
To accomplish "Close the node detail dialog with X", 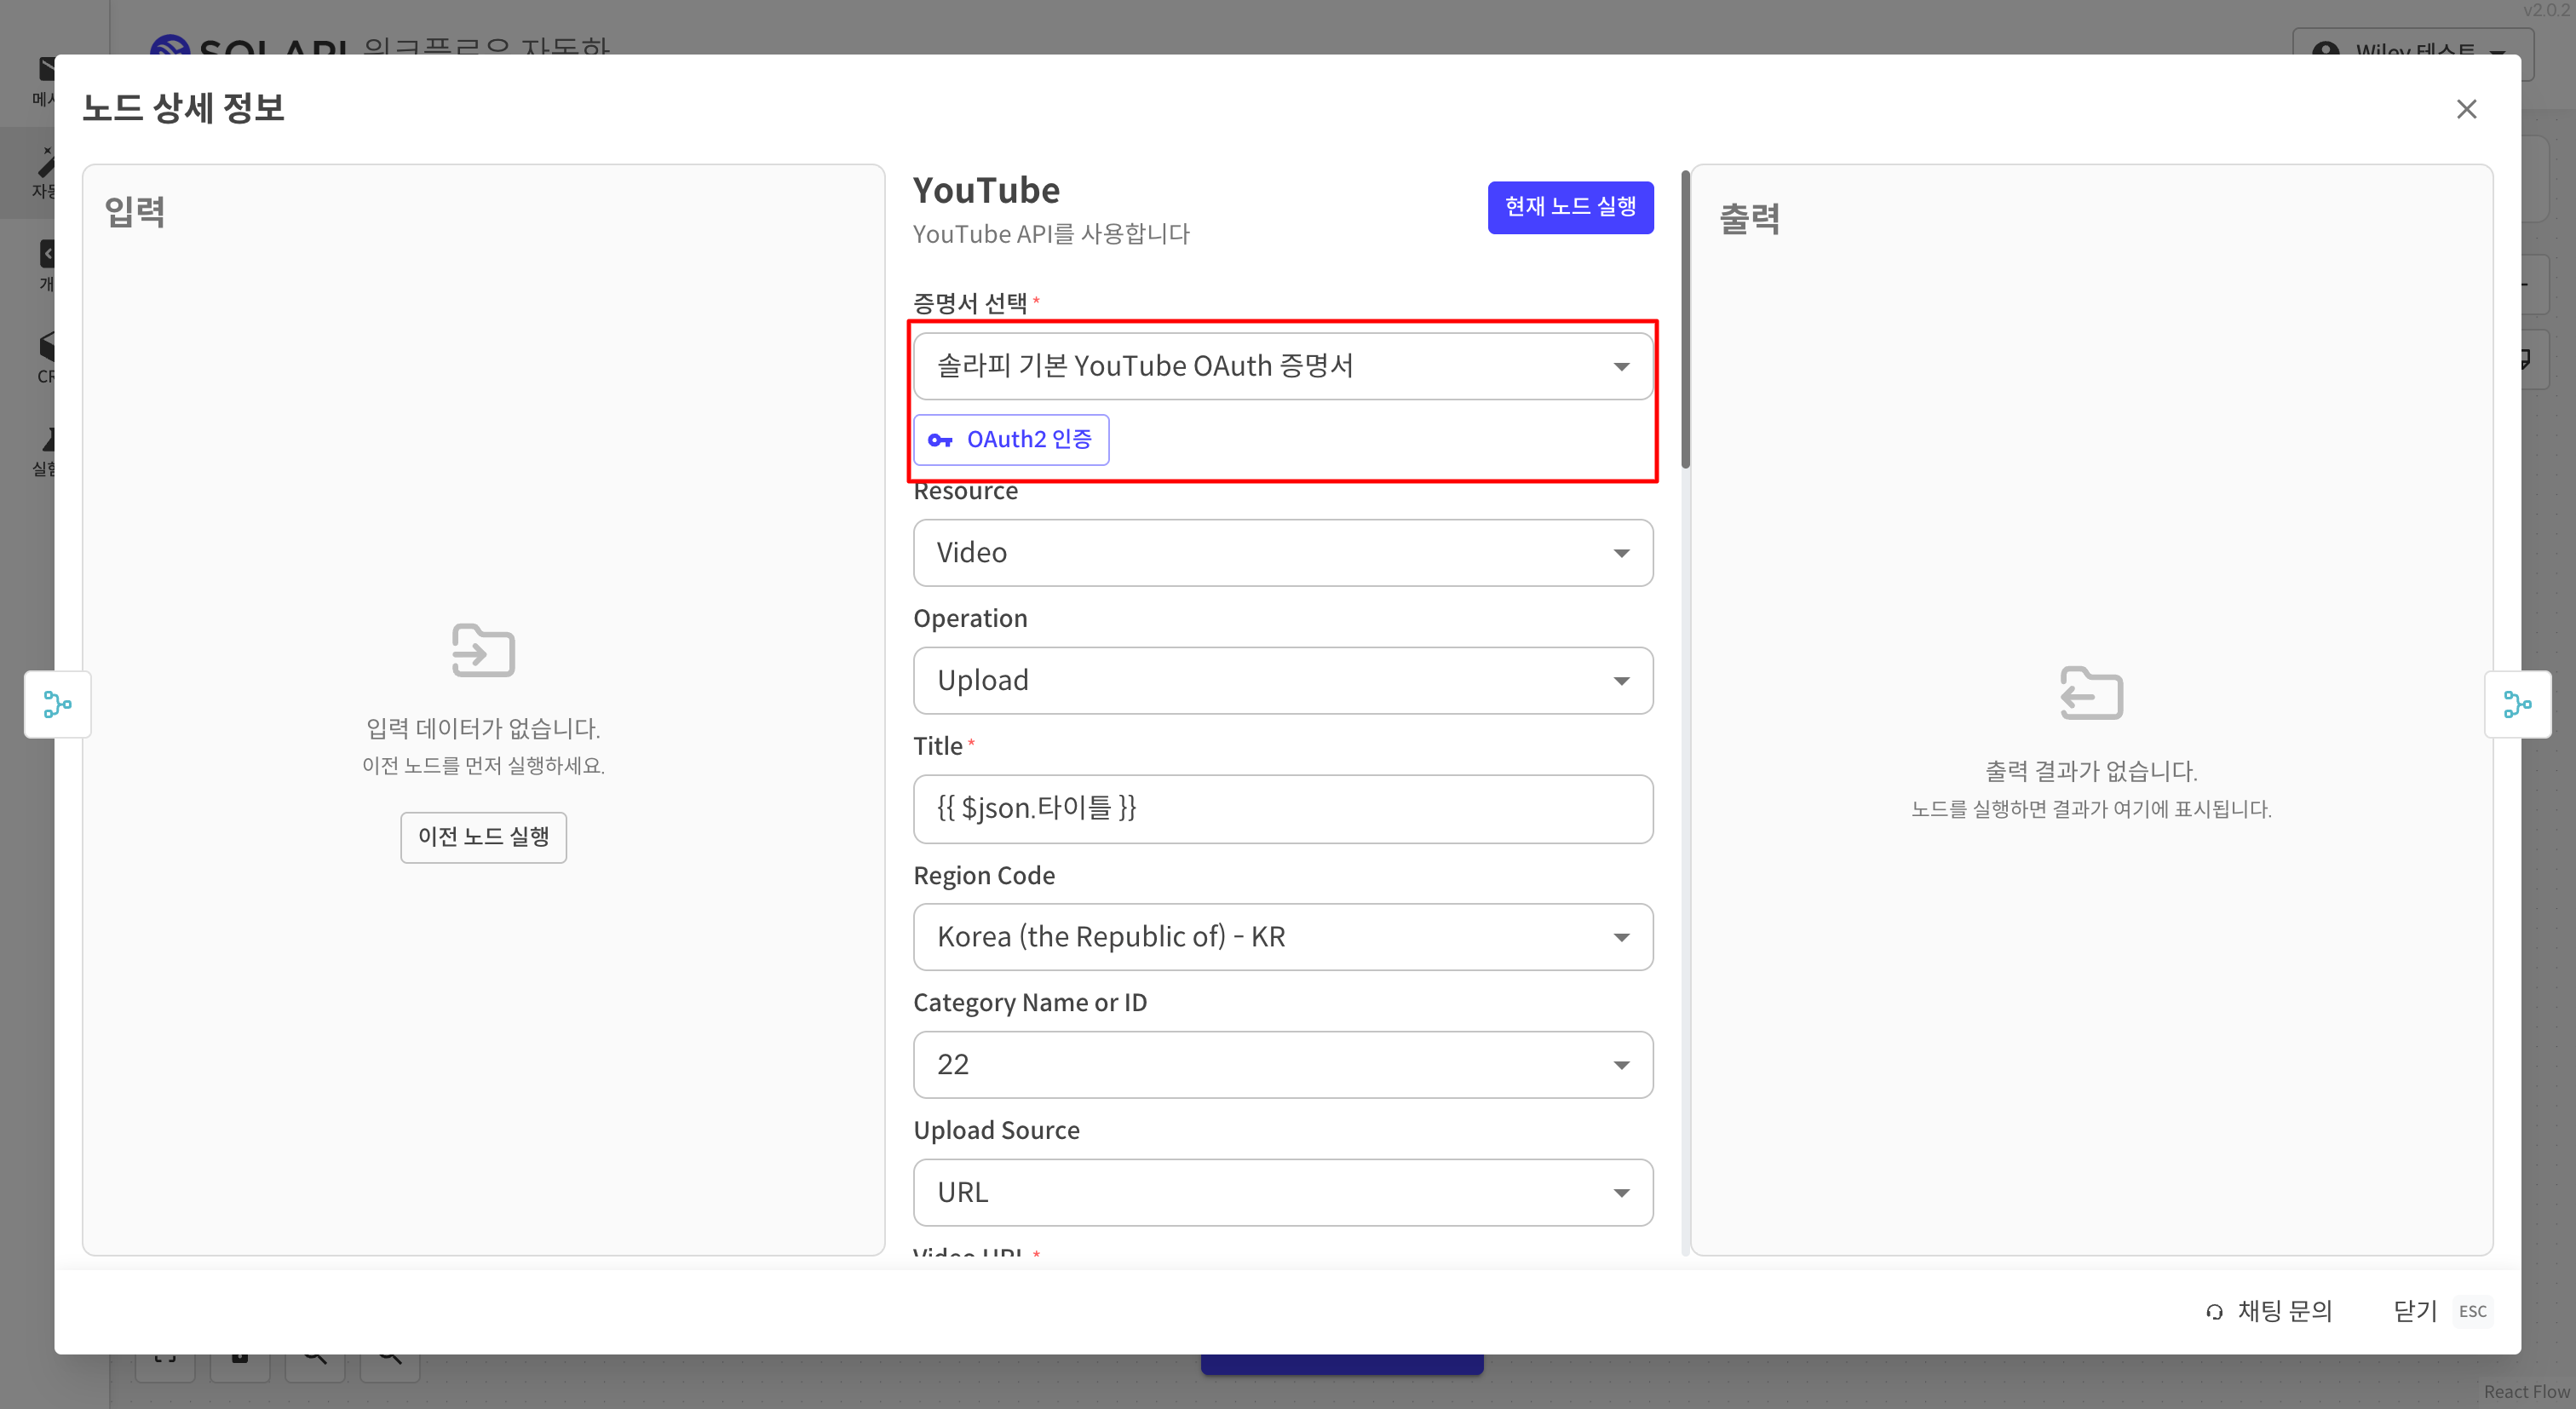I will coord(2466,109).
